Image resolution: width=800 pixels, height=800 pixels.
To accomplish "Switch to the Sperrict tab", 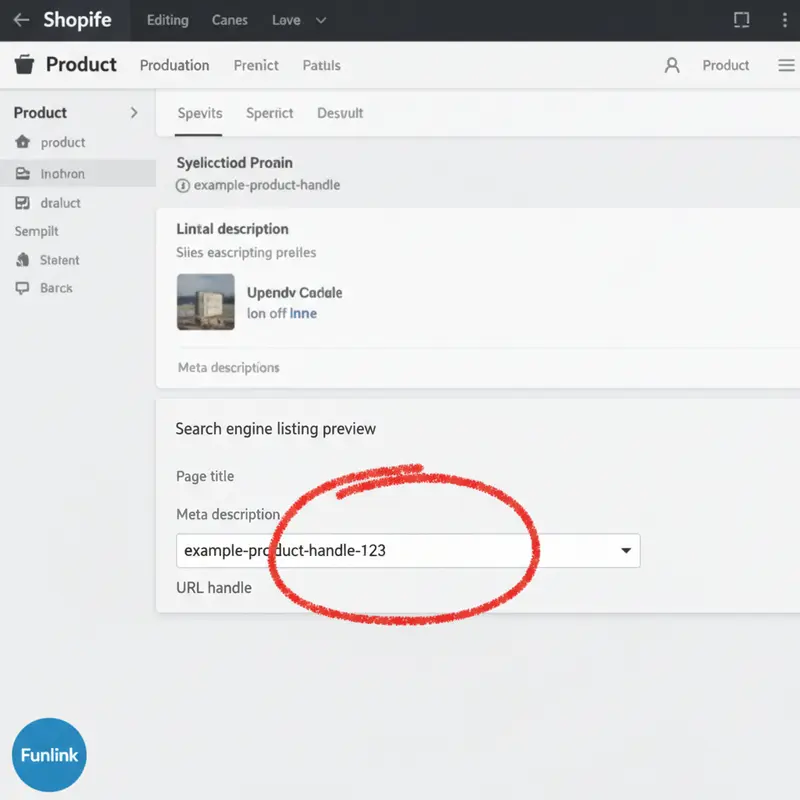I will (x=270, y=113).
